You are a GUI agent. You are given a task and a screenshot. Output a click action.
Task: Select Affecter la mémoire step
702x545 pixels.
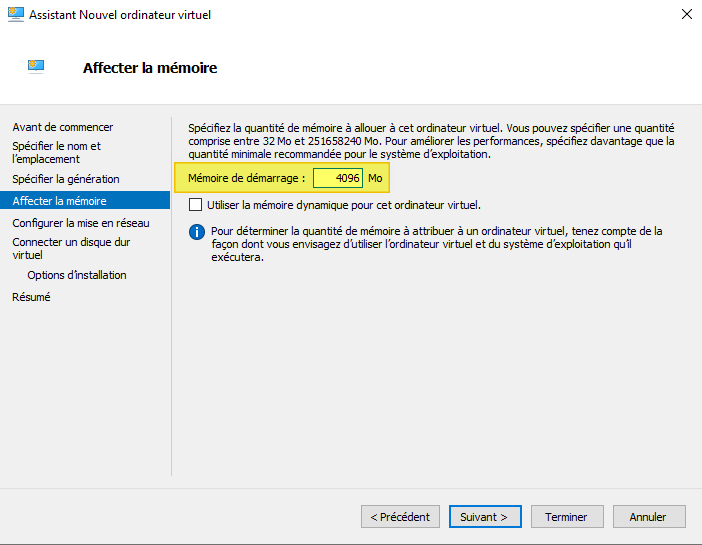click(85, 201)
